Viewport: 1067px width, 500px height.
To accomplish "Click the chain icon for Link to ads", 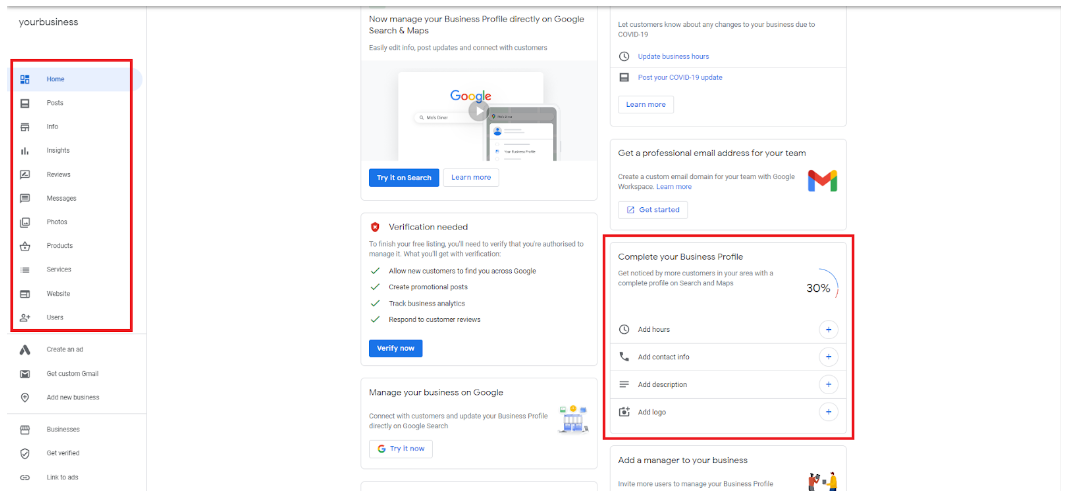I will [25, 478].
